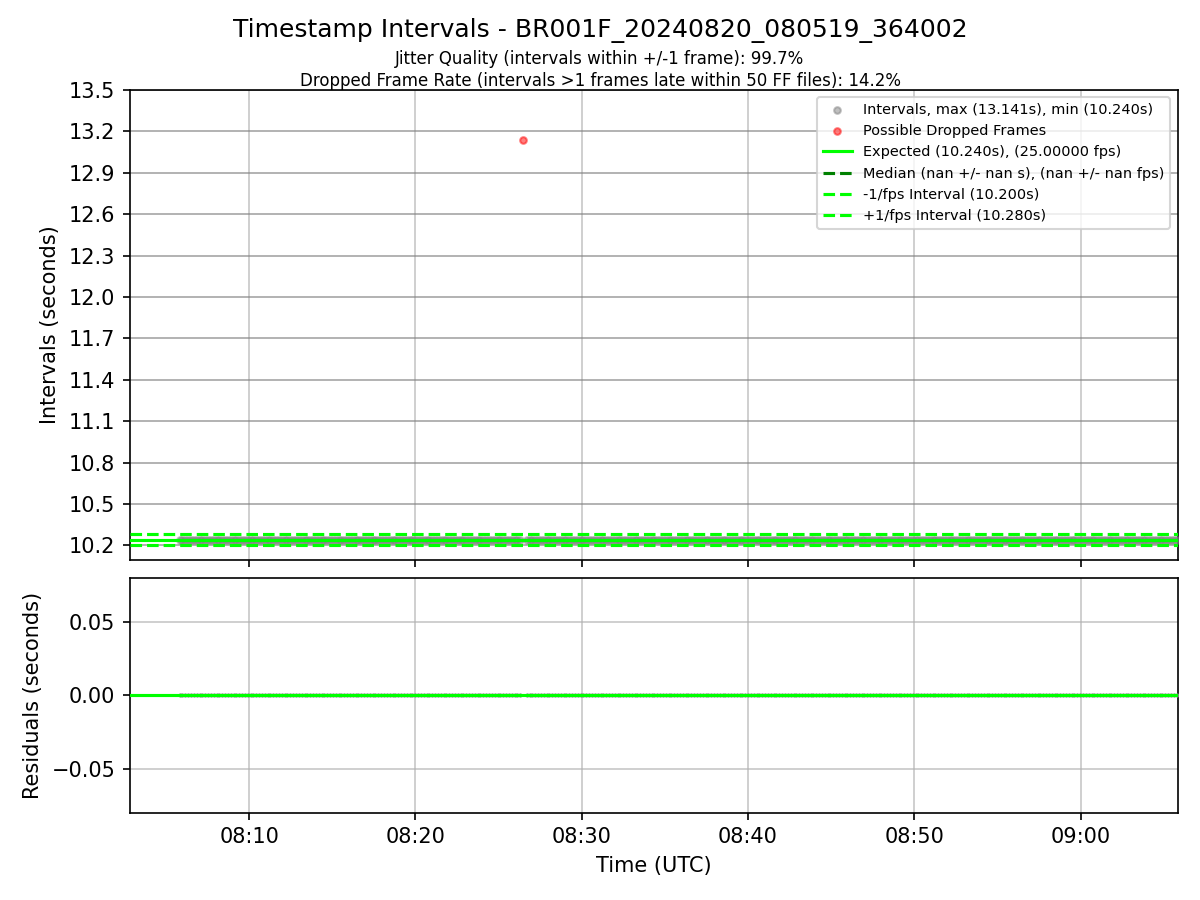Click the '08:30' x-axis tick label
Image resolution: width=1200 pixels, height=900 pixels.
pos(581,835)
